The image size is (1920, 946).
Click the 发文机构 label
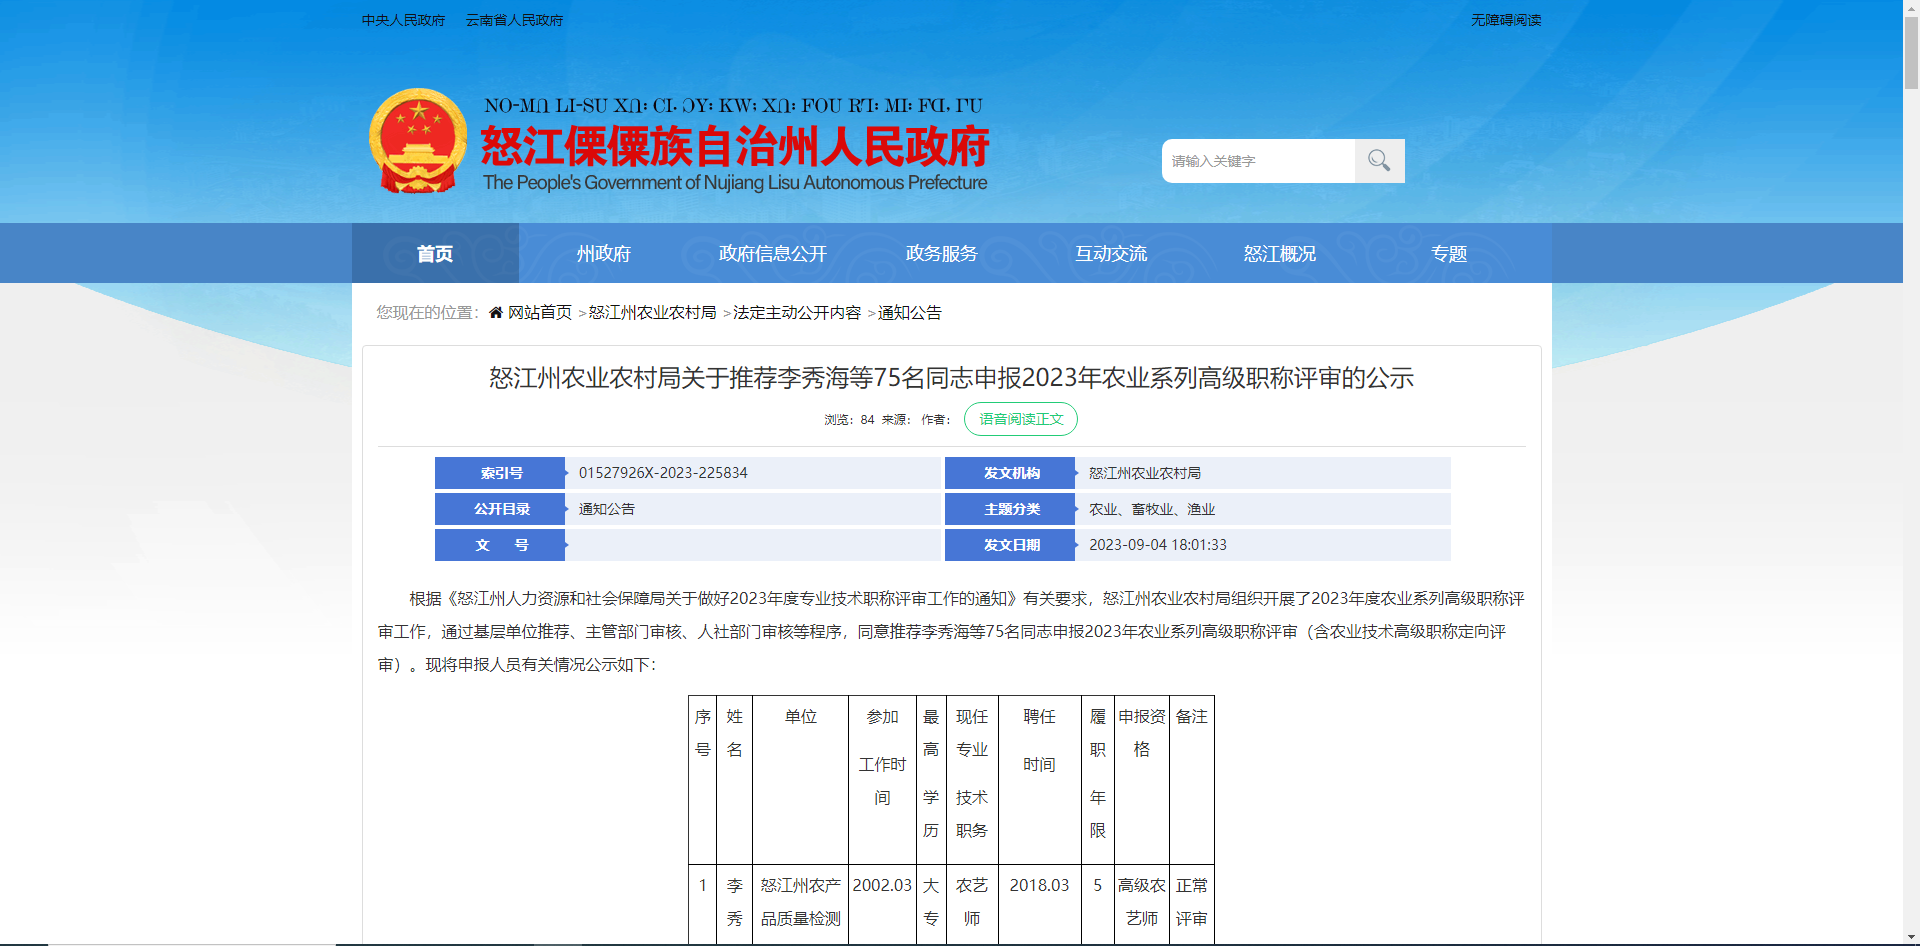[1011, 473]
